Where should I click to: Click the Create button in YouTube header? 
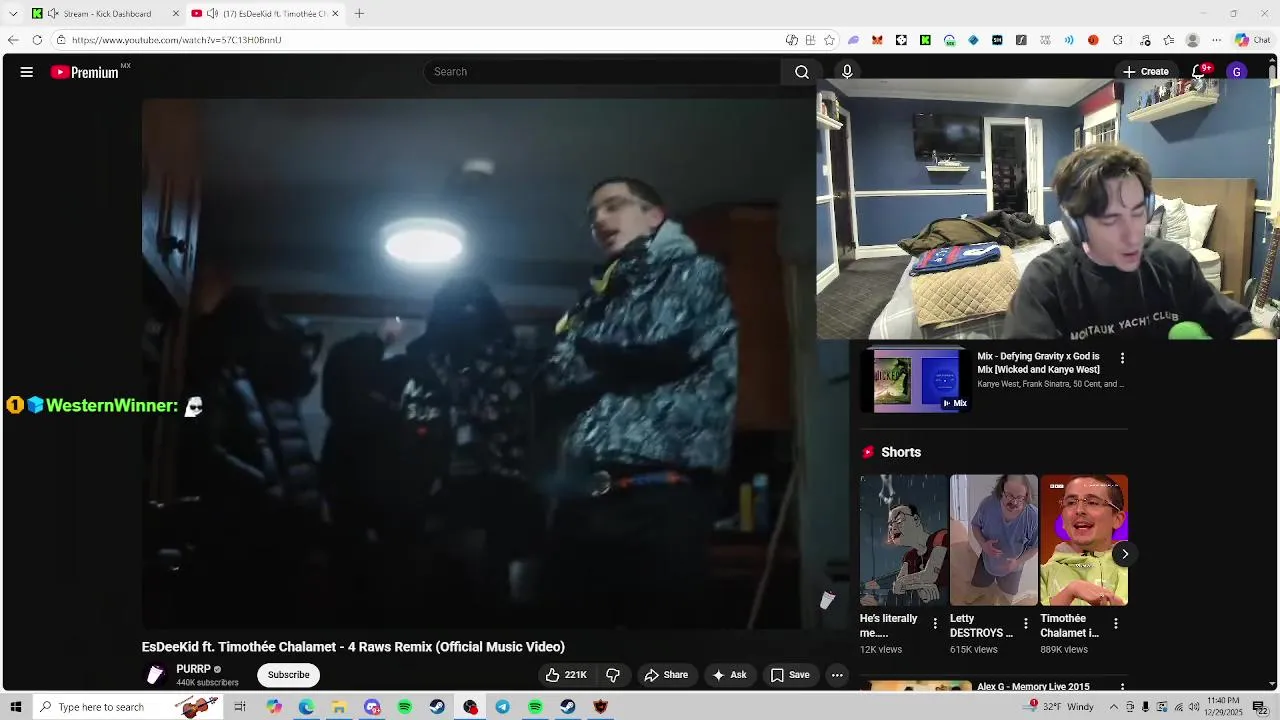(x=1145, y=72)
